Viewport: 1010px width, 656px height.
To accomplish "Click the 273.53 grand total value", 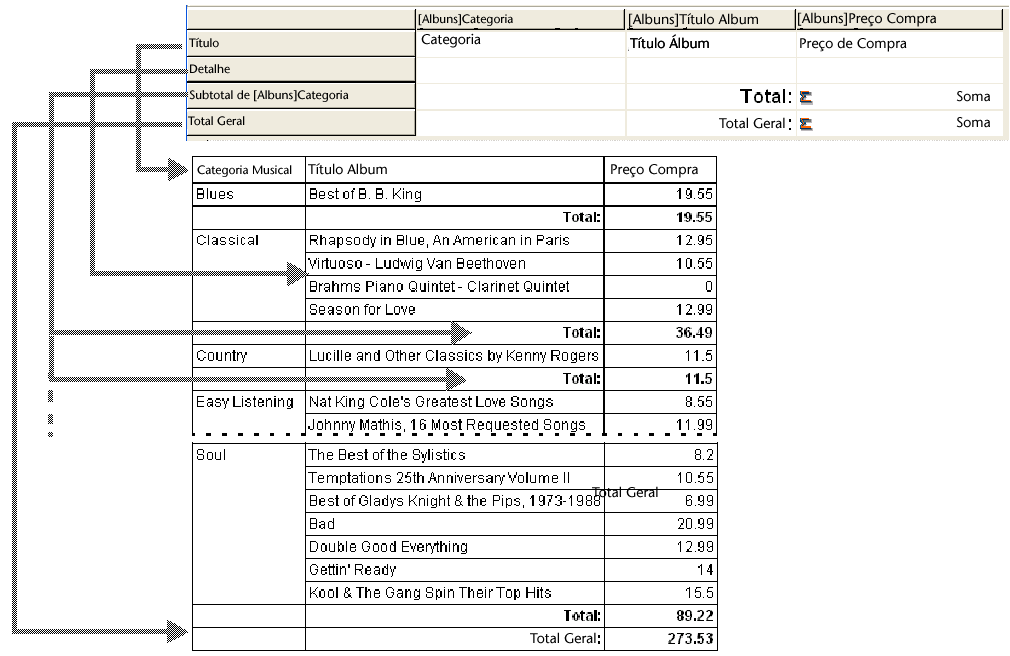I will [x=690, y=639].
